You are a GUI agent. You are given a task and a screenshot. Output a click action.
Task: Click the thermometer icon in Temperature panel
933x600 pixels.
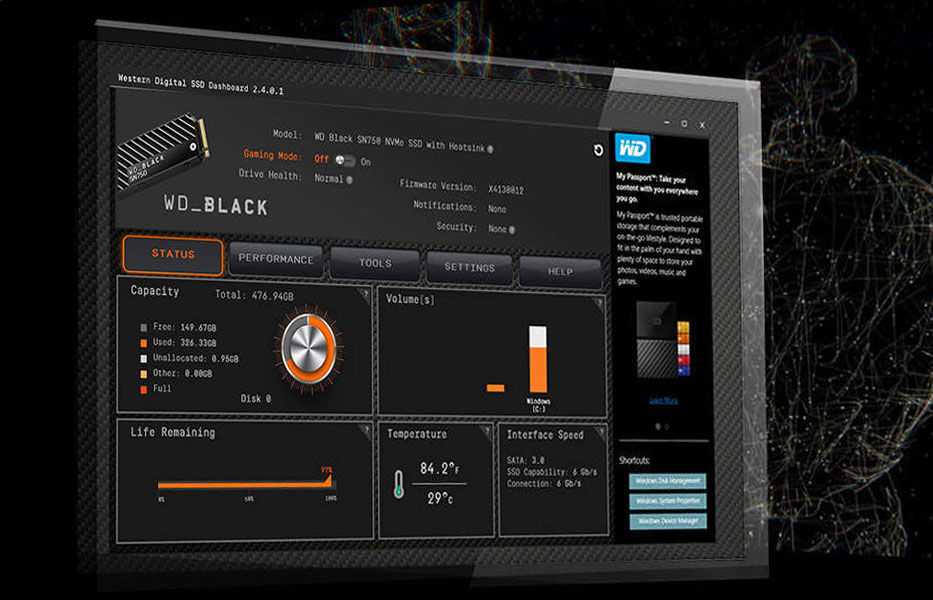click(x=398, y=485)
